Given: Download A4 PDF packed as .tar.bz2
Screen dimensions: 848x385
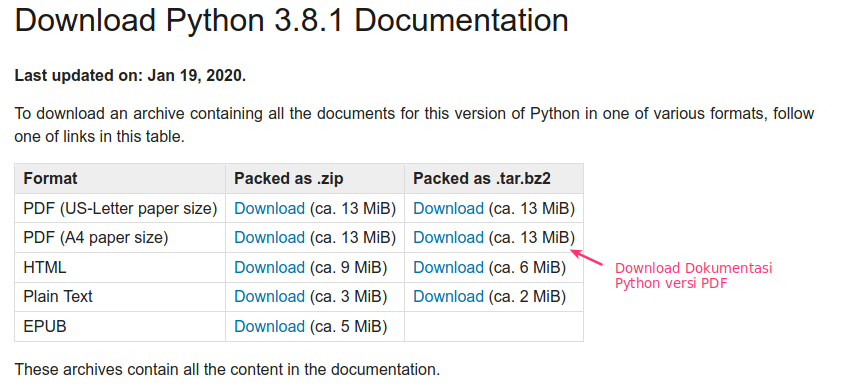Looking at the screenshot, I should coord(448,237).
